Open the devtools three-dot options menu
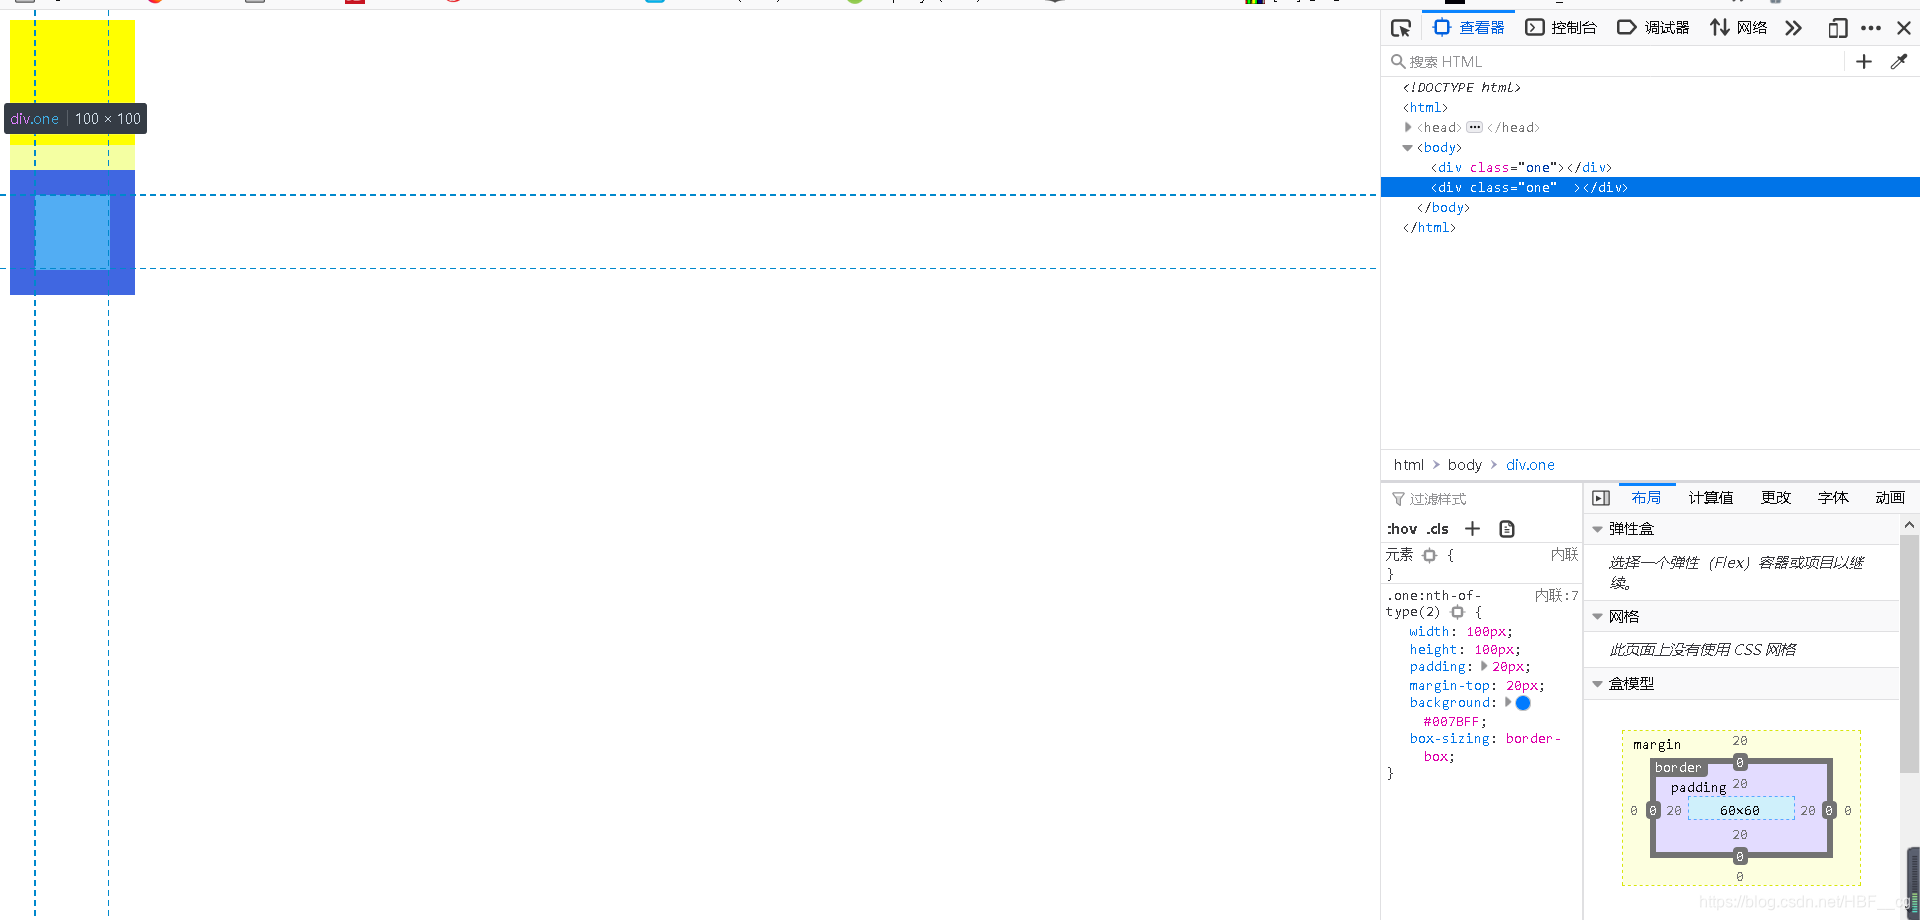Screen dimensions: 1920x920 tap(1871, 28)
